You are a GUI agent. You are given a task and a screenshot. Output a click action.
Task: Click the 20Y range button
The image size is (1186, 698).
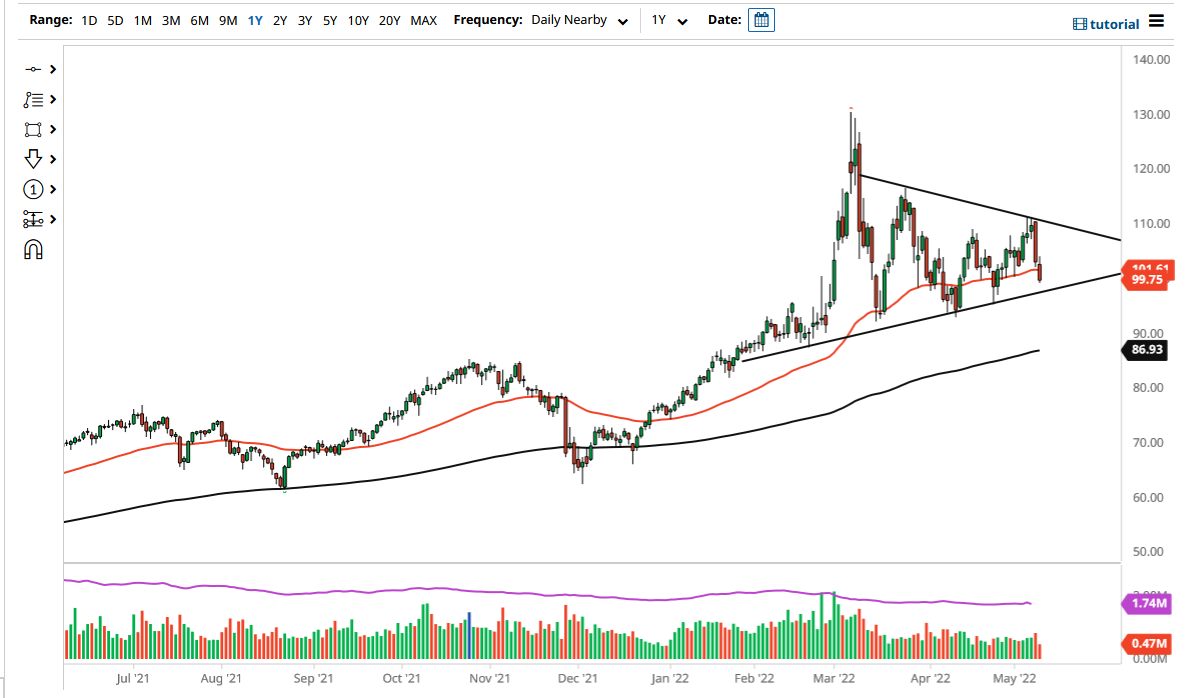tap(389, 19)
